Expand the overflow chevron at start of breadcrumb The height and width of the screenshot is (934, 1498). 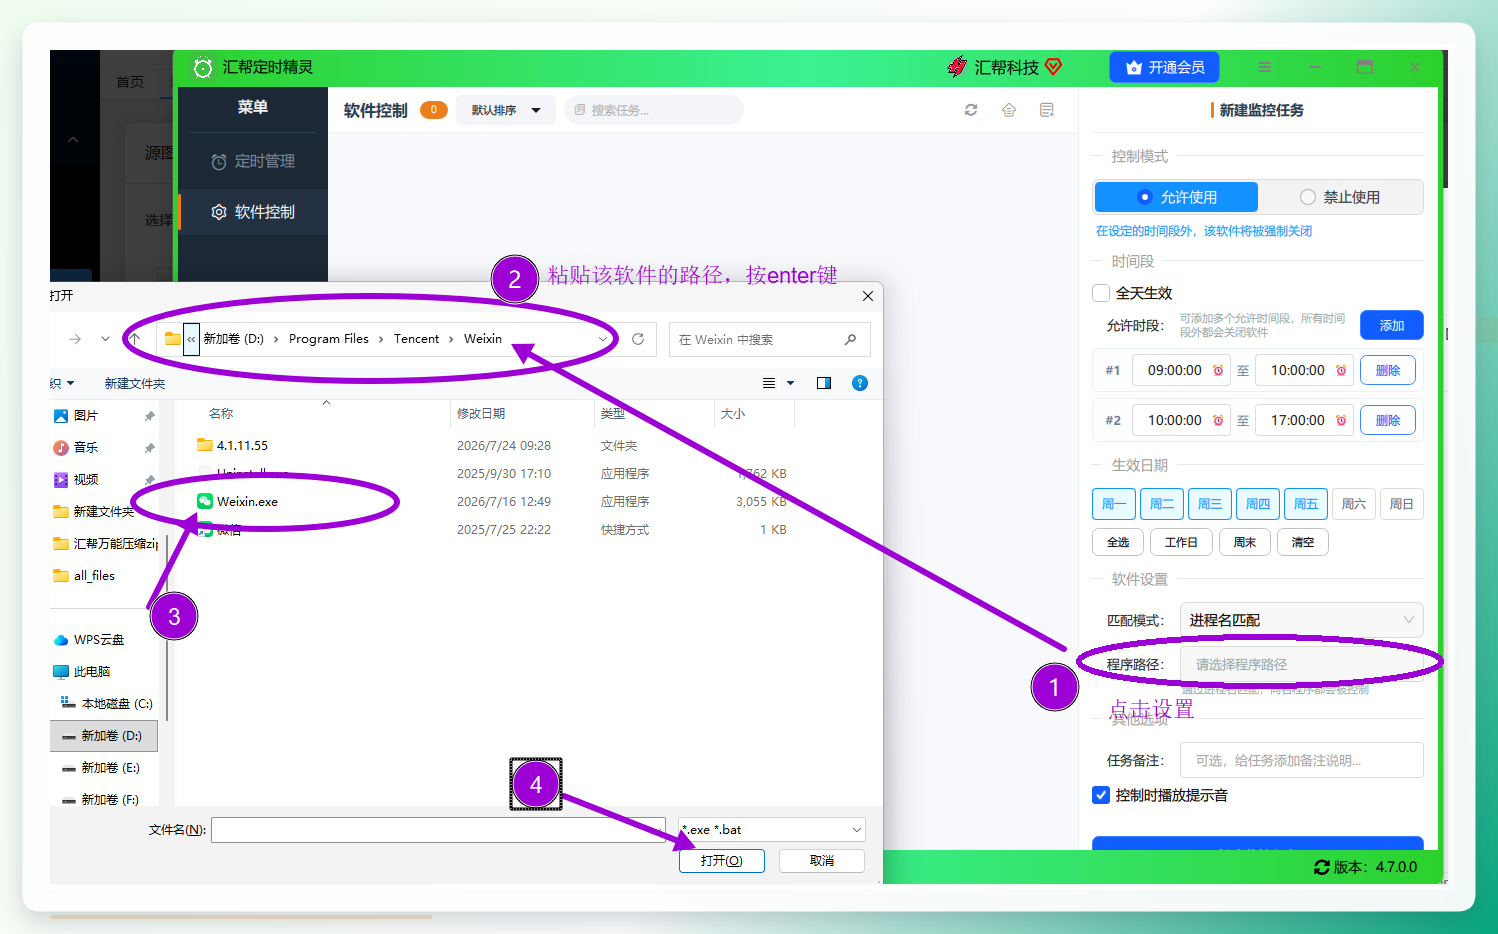tap(191, 339)
